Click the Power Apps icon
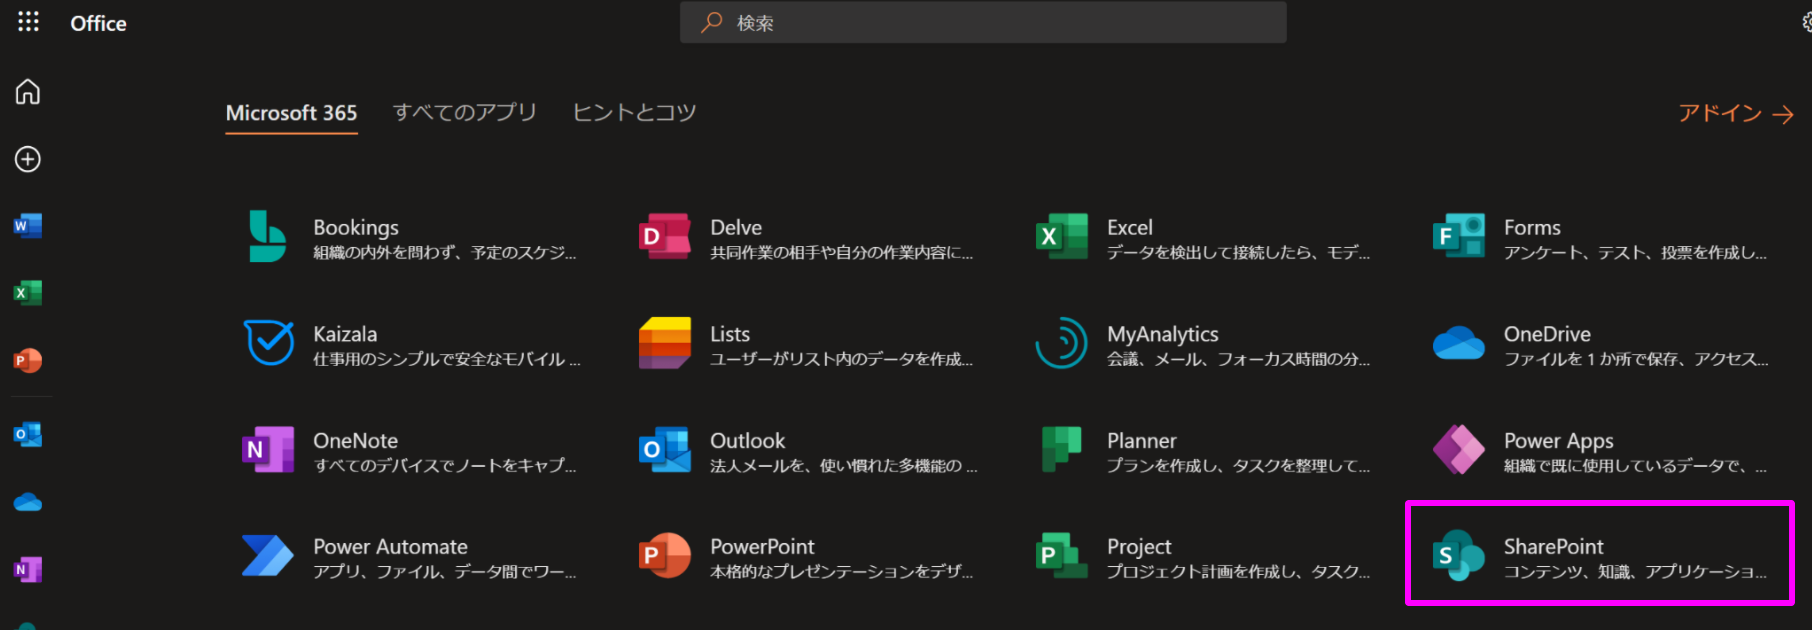Image resolution: width=1812 pixels, height=630 pixels. (1459, 450)
